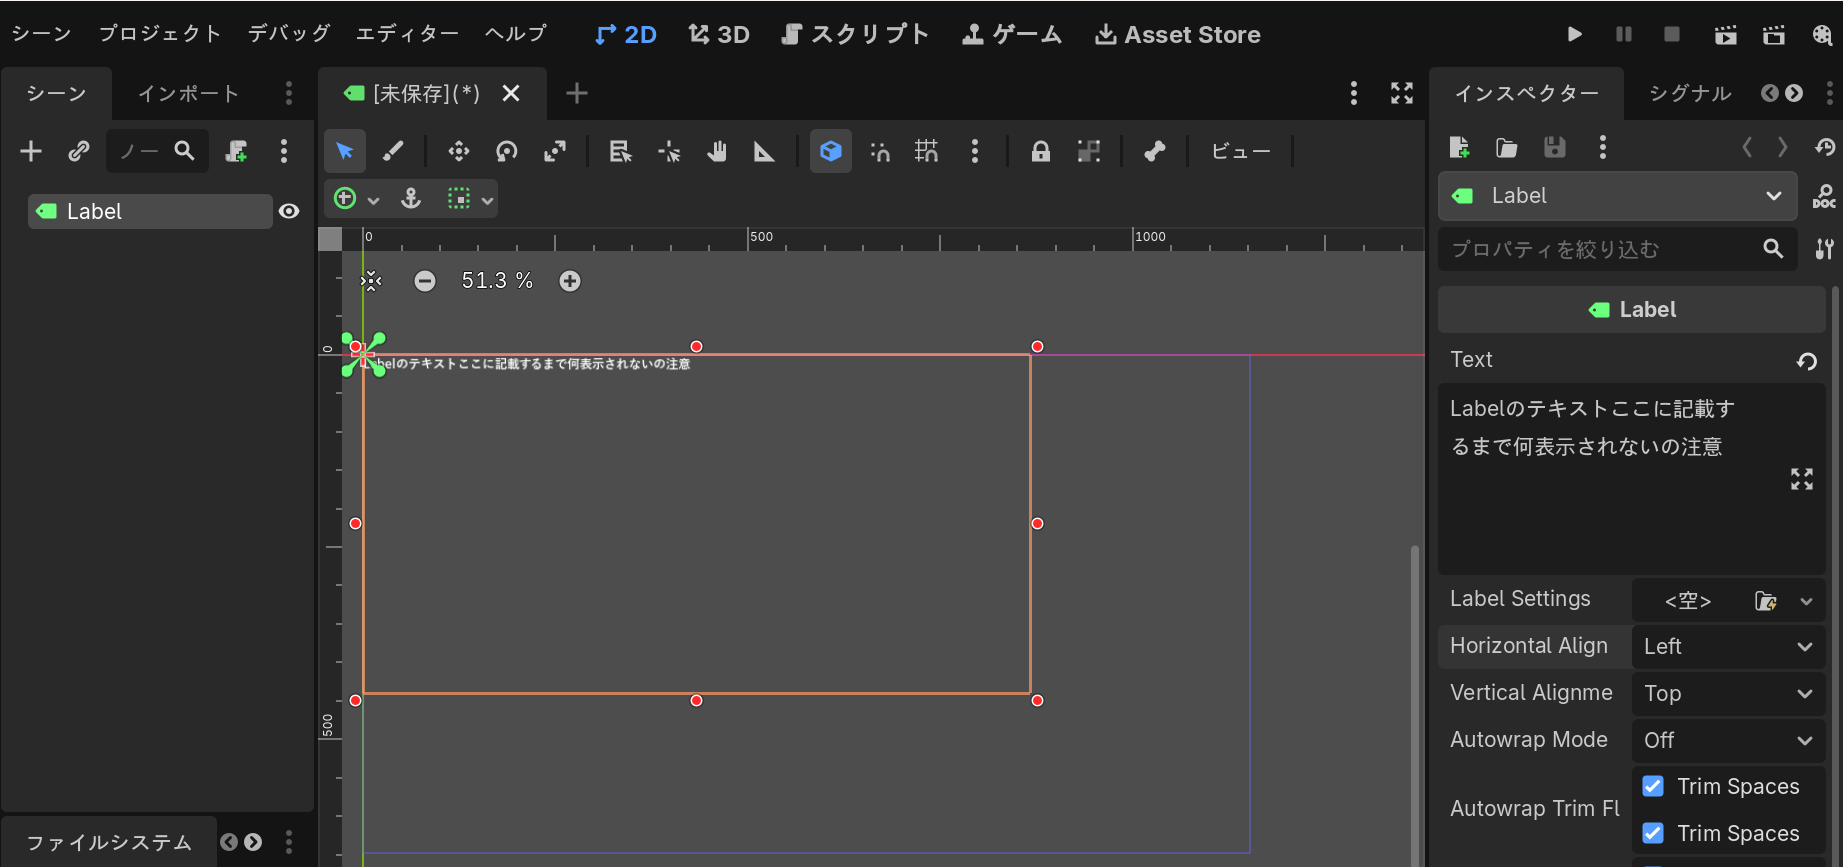Toggle distraction-free mode in the viewport
The height and width of the screenshot is (867, 1843).
(1402, 93)
